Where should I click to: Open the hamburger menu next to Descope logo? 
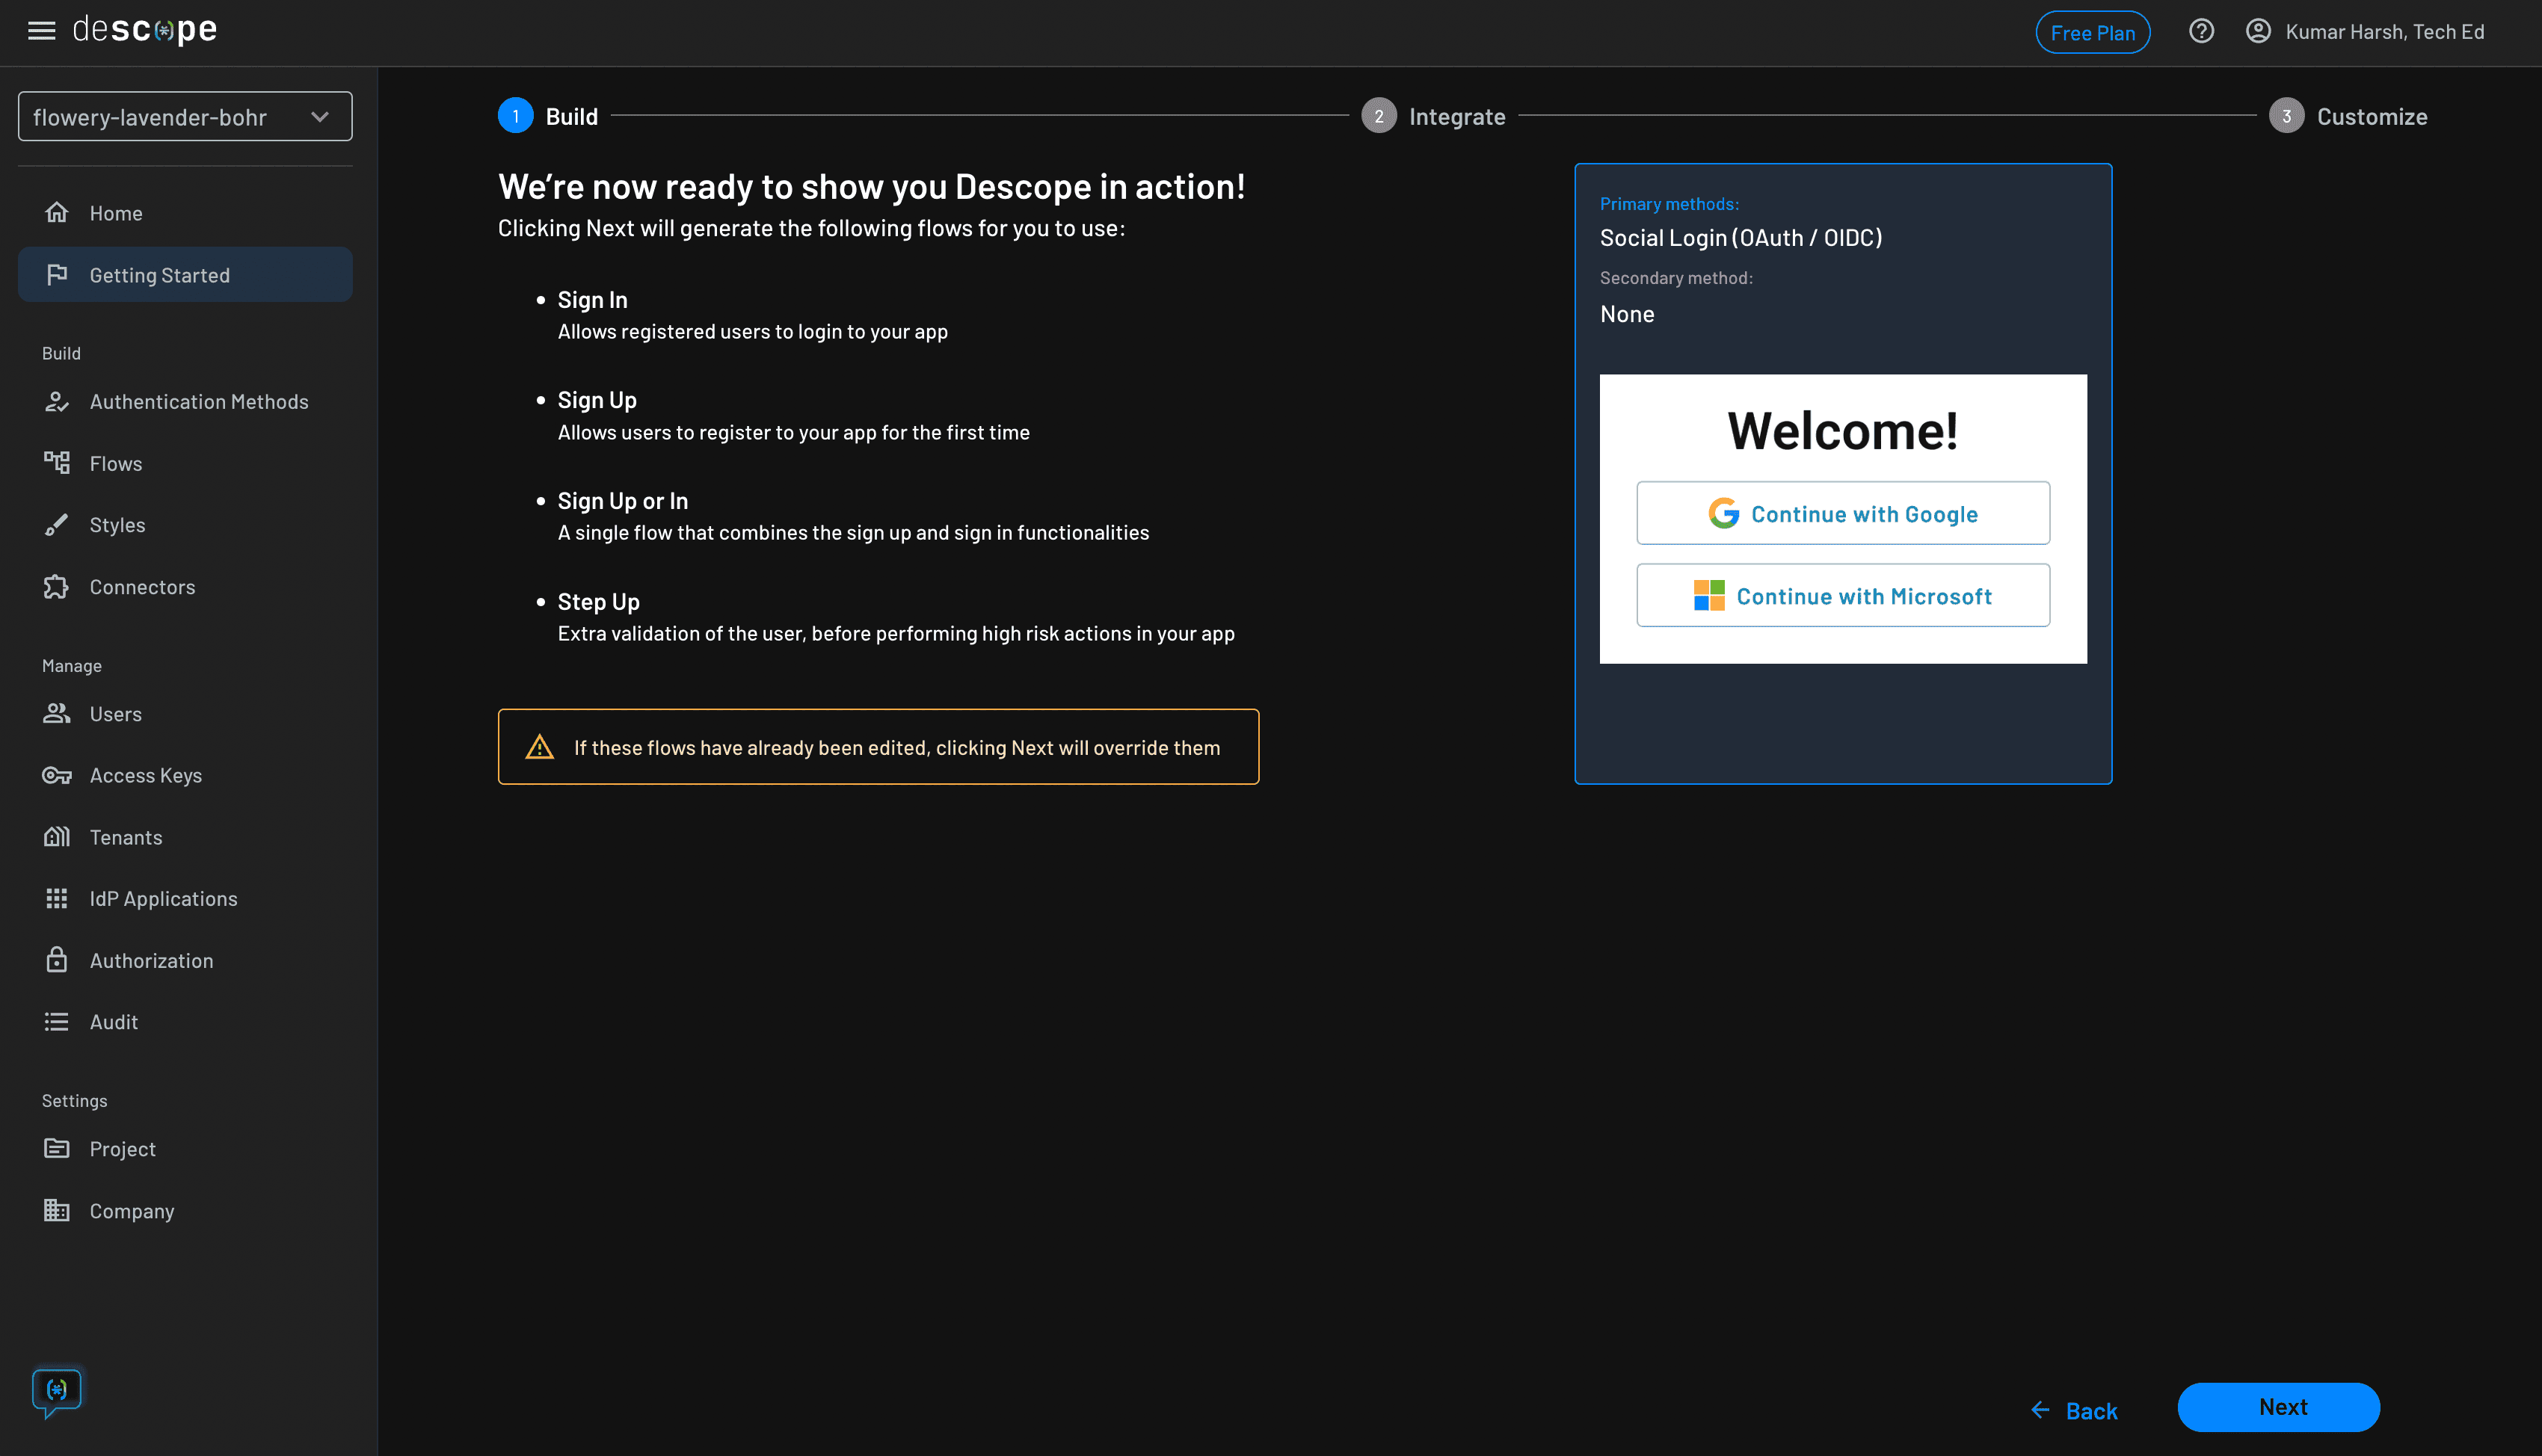click(x=41, y=30)
